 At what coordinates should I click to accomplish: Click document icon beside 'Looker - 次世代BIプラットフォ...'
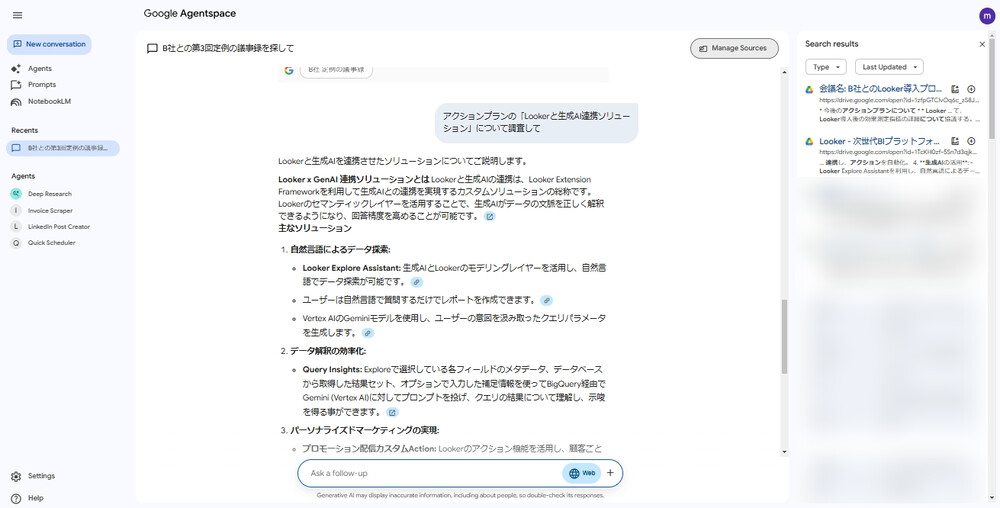tap(955, 142)
